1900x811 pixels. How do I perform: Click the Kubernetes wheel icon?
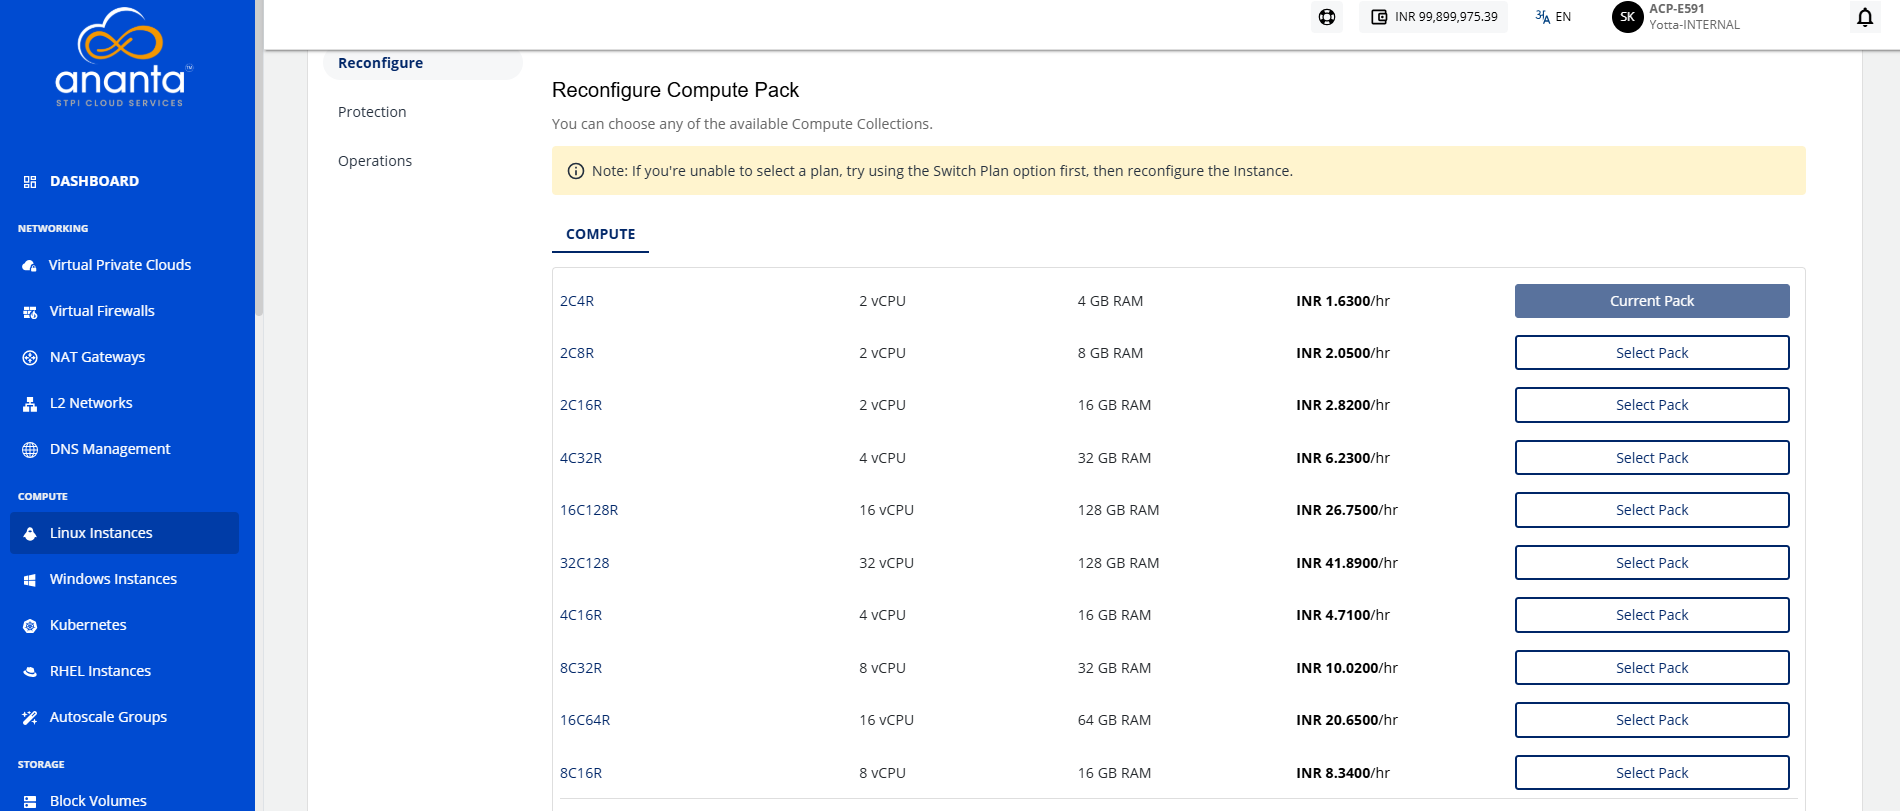30,626
